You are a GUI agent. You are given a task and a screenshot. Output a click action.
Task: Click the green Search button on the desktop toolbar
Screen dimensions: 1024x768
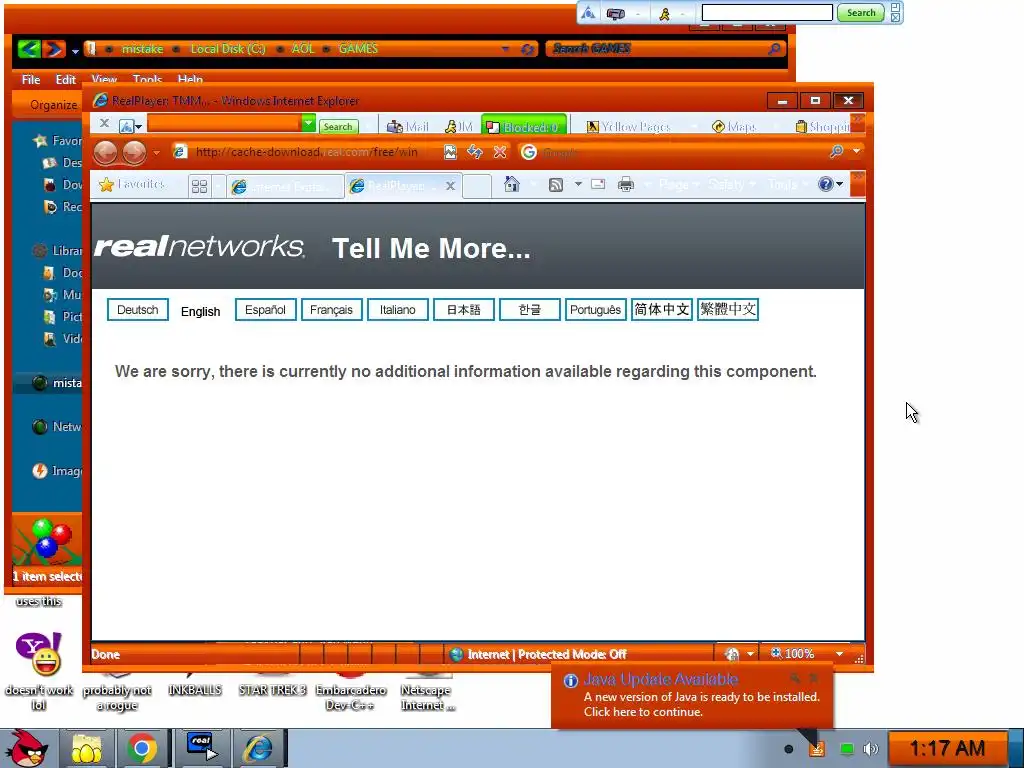point(861,12)
